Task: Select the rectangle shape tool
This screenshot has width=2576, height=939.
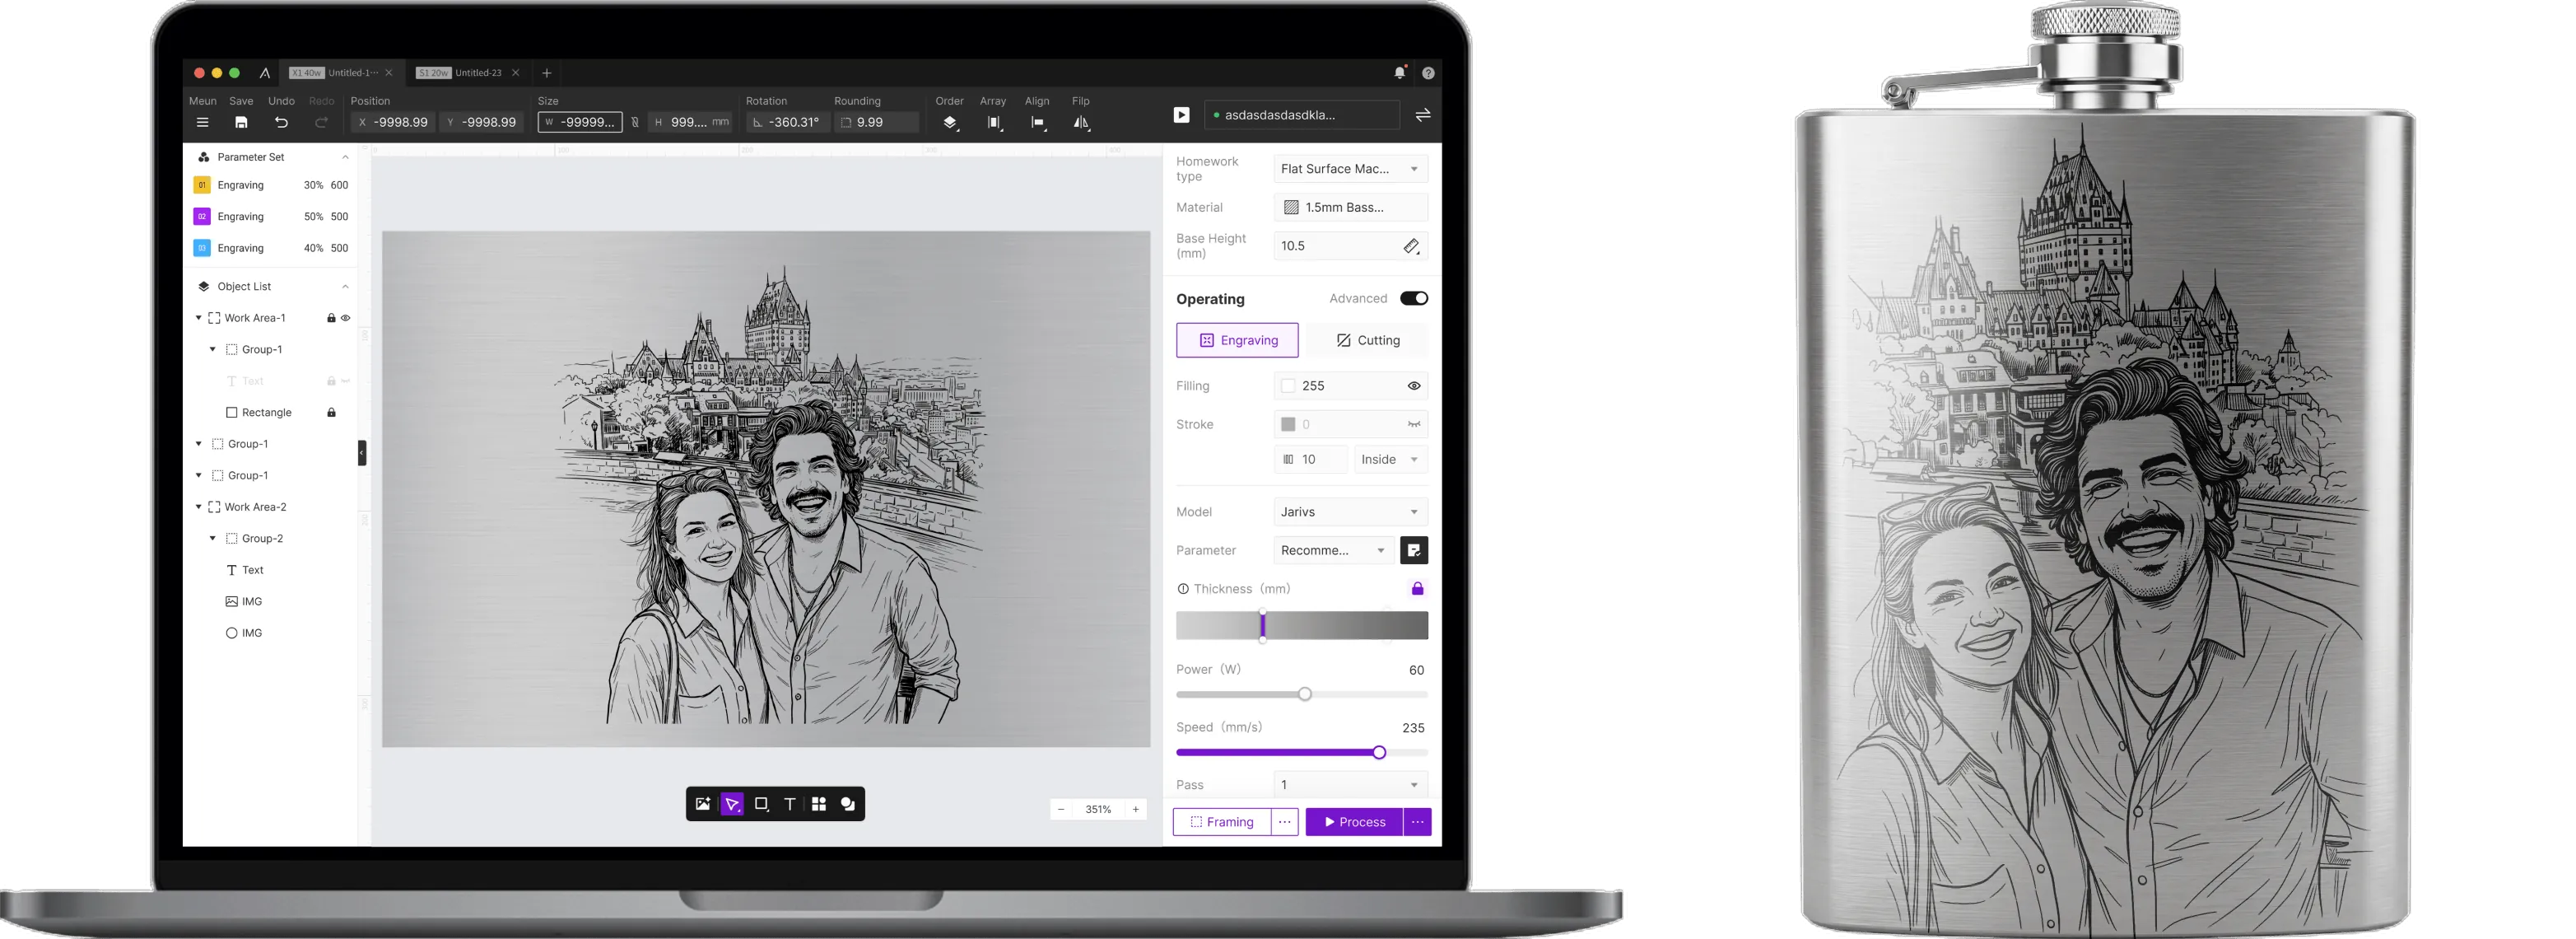Action: coord(761,804)
